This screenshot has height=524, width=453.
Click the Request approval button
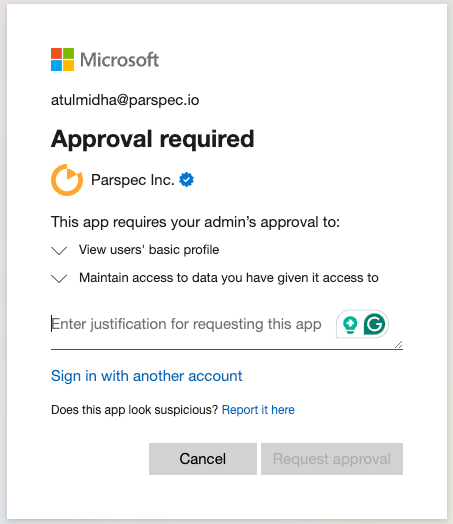coord(332,459)
